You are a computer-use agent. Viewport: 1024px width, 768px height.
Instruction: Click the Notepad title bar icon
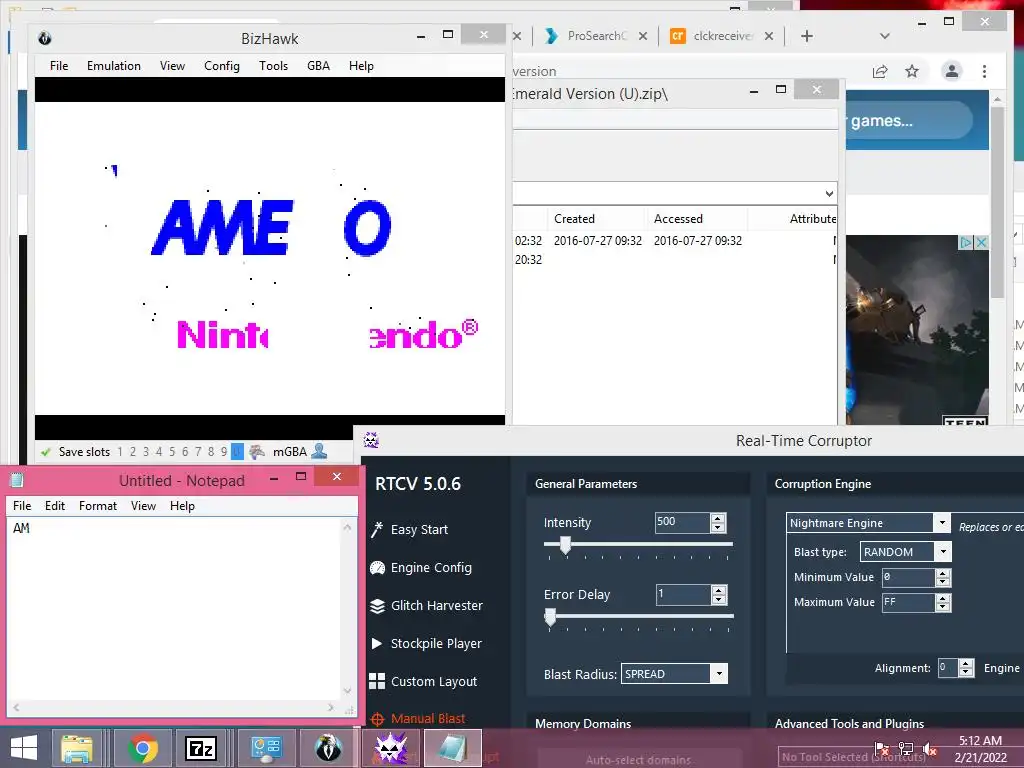[17, 480]
